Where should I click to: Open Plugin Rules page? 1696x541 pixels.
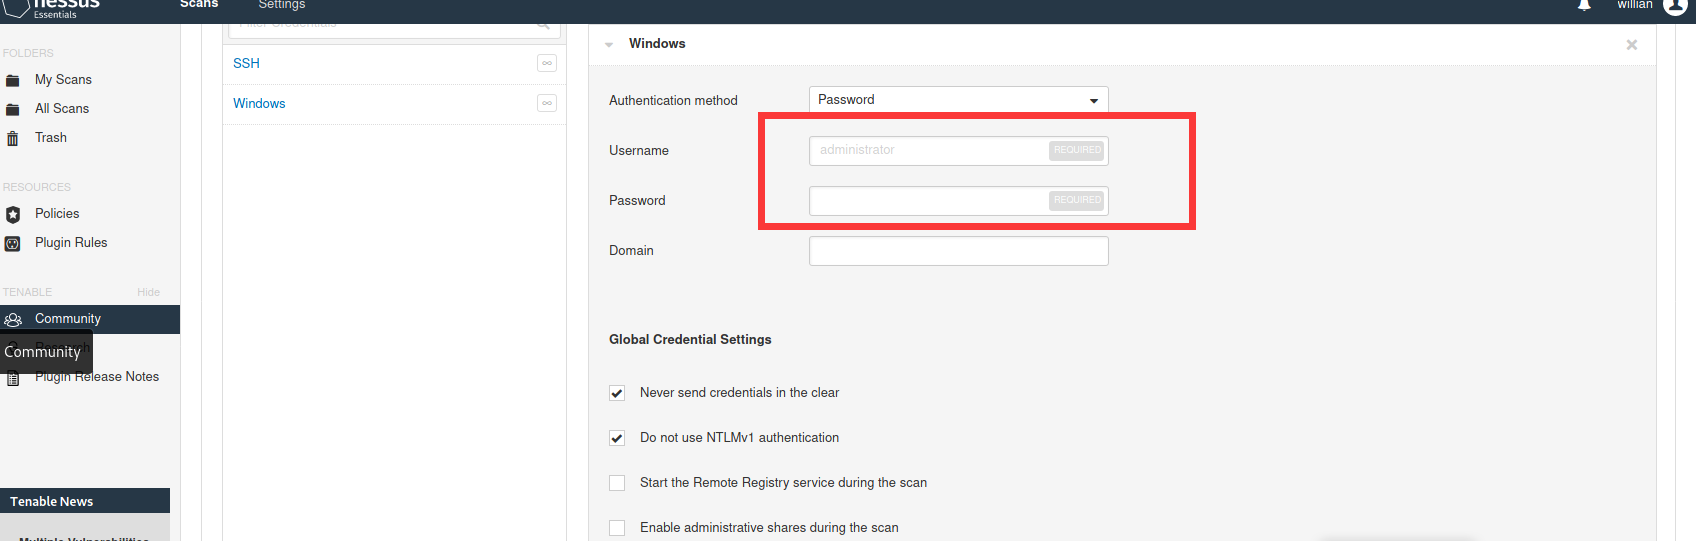[x=71, y=243]
